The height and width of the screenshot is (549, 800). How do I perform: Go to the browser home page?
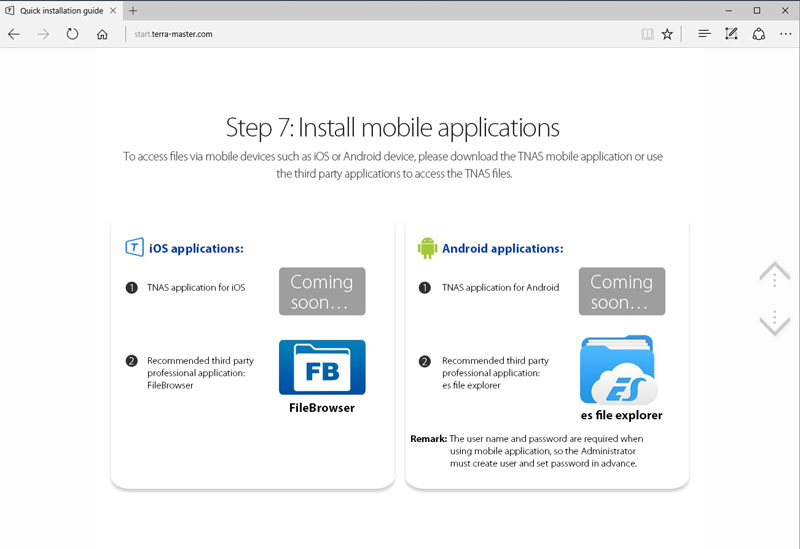[102, 34]
